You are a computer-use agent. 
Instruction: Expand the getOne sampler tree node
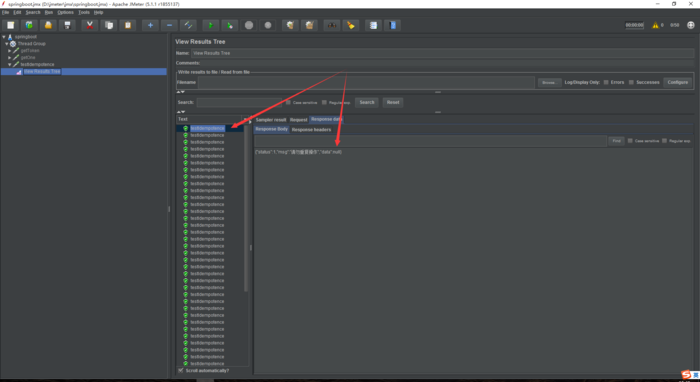point(9,58)
